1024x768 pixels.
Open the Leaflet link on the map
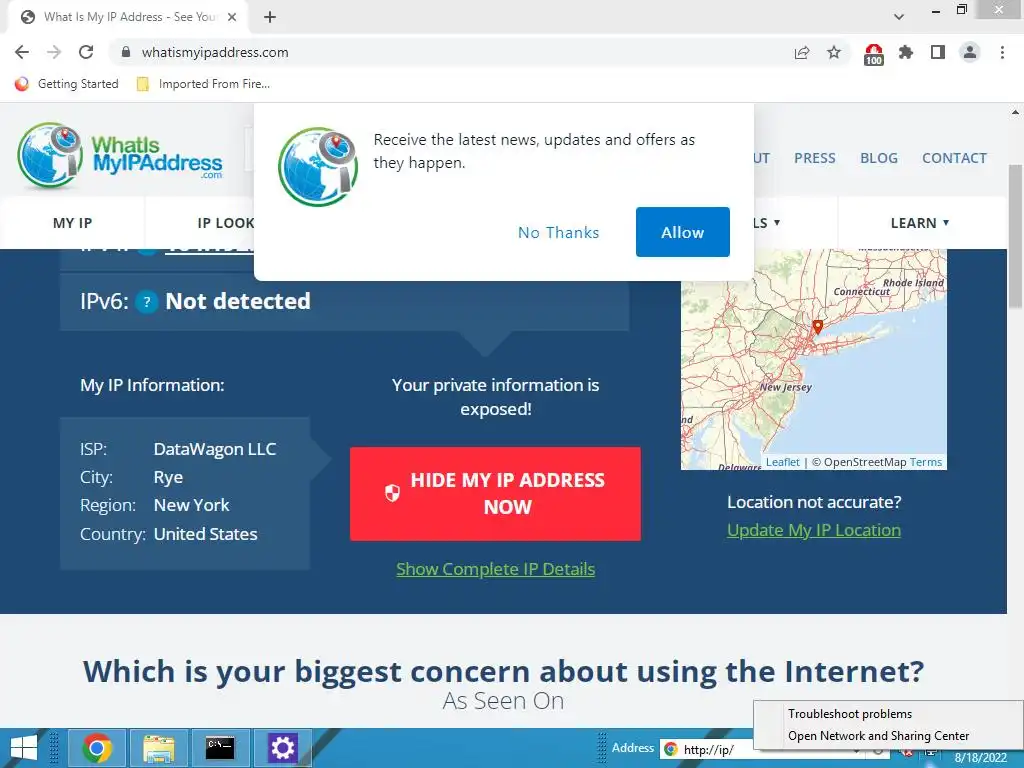(782, 462)
